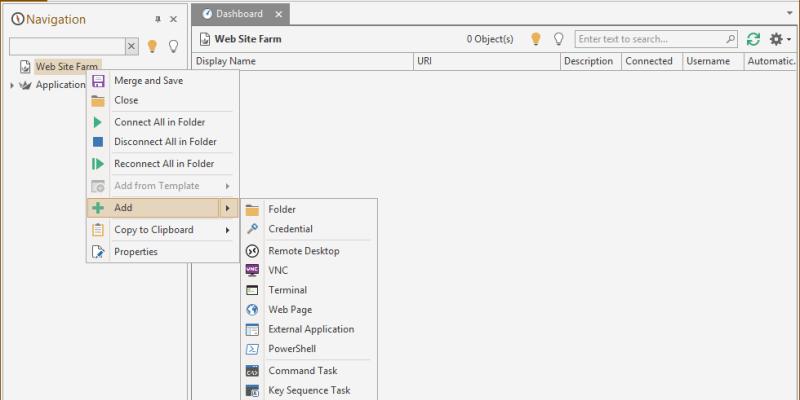Add a Terminal connection
Viewport: 800px width, 400px height.
[287, 290]
